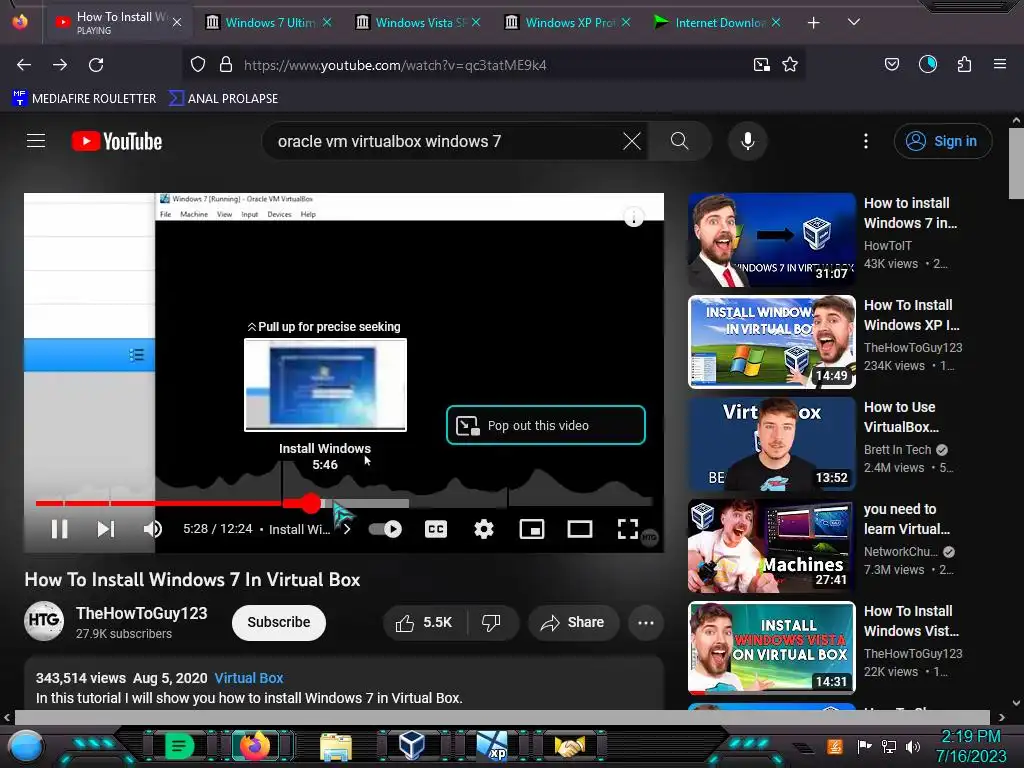Screen dimensions: 1024x768
Task: Switch to Windows XP Pro tab
Action: pyautogui.click(x=569, y=23)
